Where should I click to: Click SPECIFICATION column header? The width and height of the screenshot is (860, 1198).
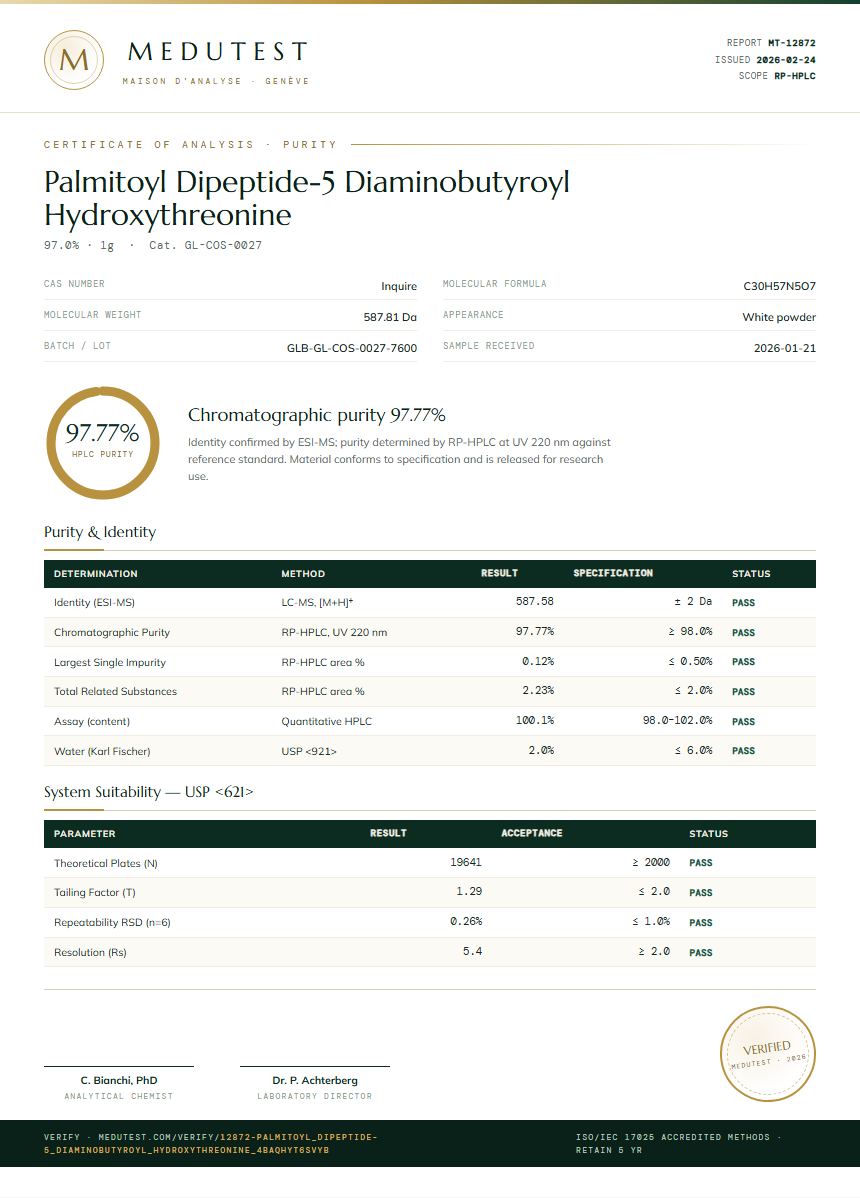(x=613, y=573)
